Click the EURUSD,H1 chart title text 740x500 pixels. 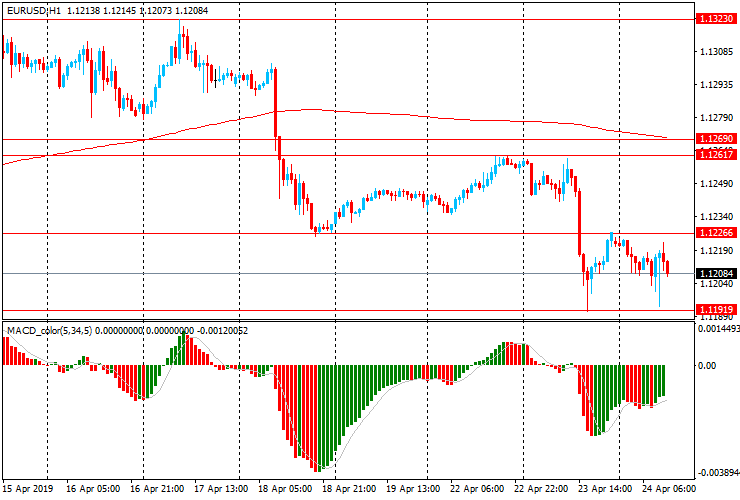(34, 10)
